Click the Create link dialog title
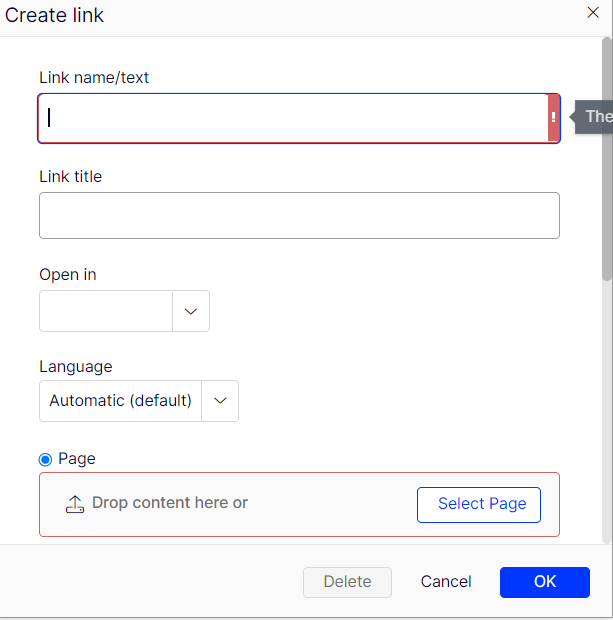This screenshot has width=613, height=620. click(55, 15)
